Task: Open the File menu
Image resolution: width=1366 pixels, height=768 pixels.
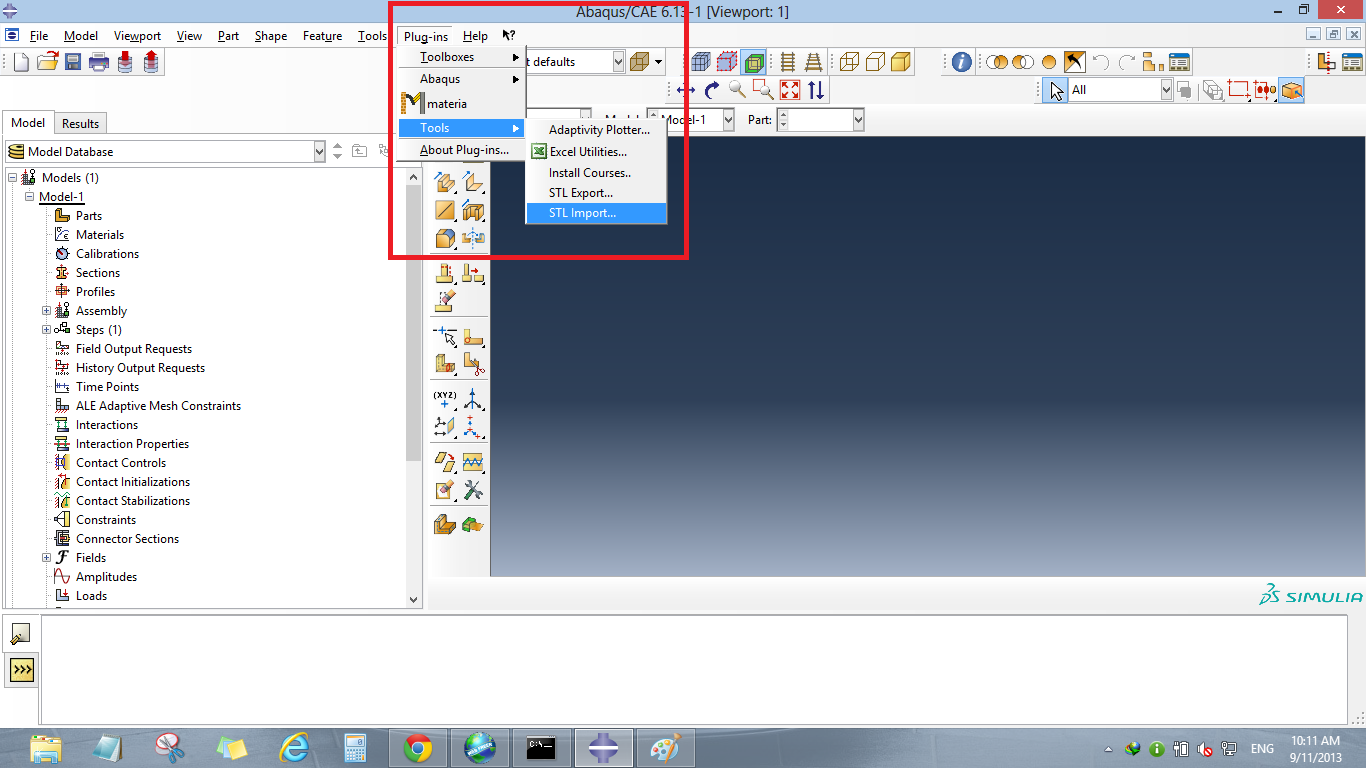Action: pyautogui.click(x=39, y=36)
